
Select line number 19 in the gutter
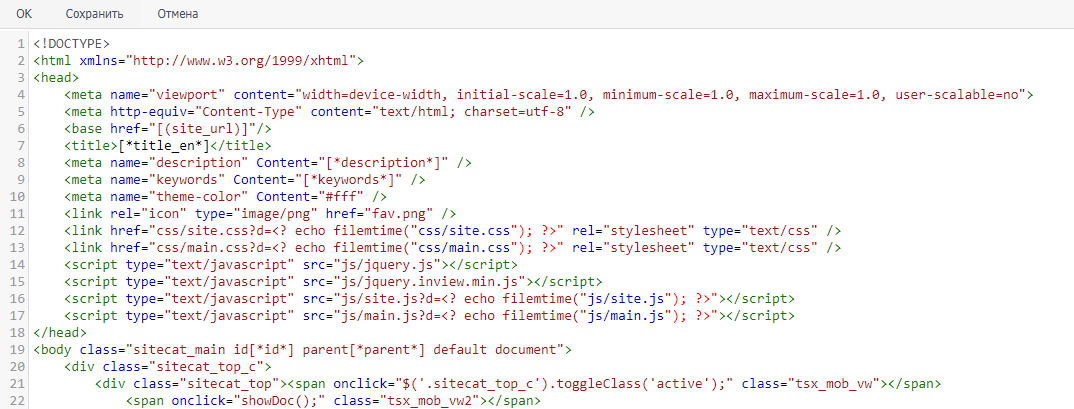pyautogui.click(x=19, y=349)
